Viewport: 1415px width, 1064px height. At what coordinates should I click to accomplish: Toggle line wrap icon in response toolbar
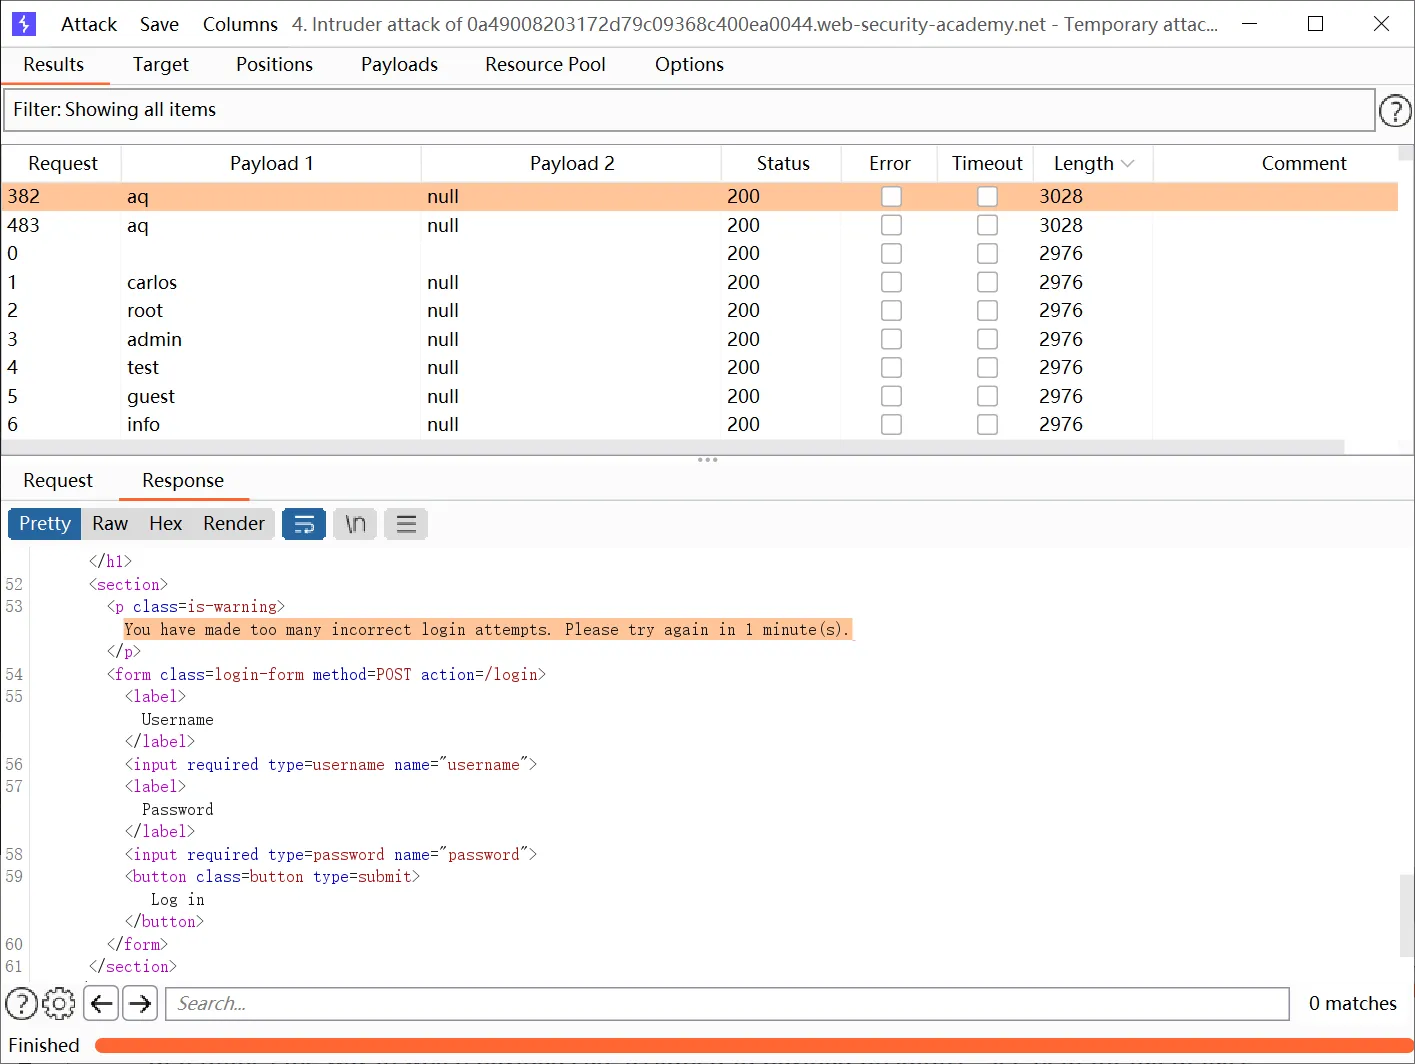(x=304, y=524)
